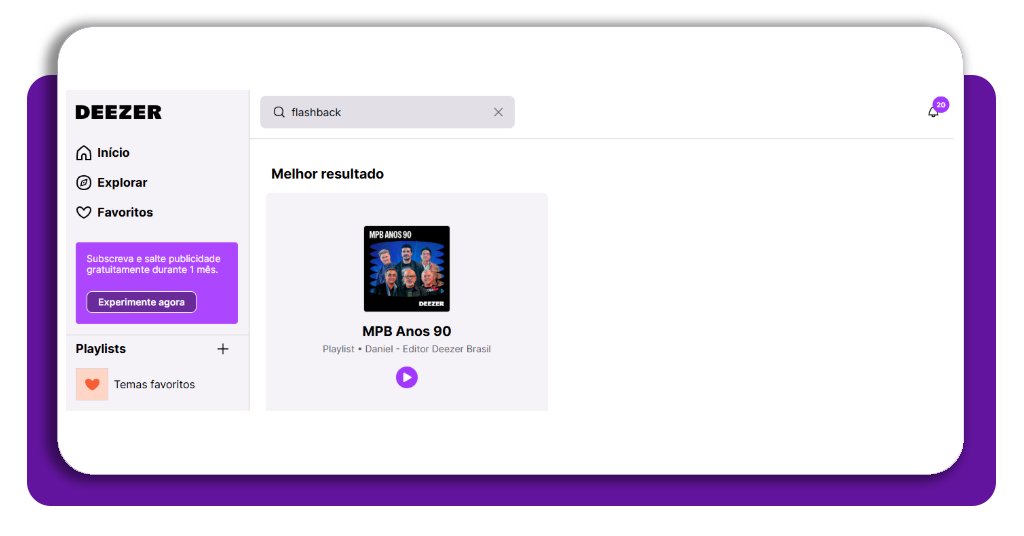Image resolution: width=1024 pixels, height=536 pixels.
Task: Open the Temas favoritos heart thumbnail
Action: 92,385
